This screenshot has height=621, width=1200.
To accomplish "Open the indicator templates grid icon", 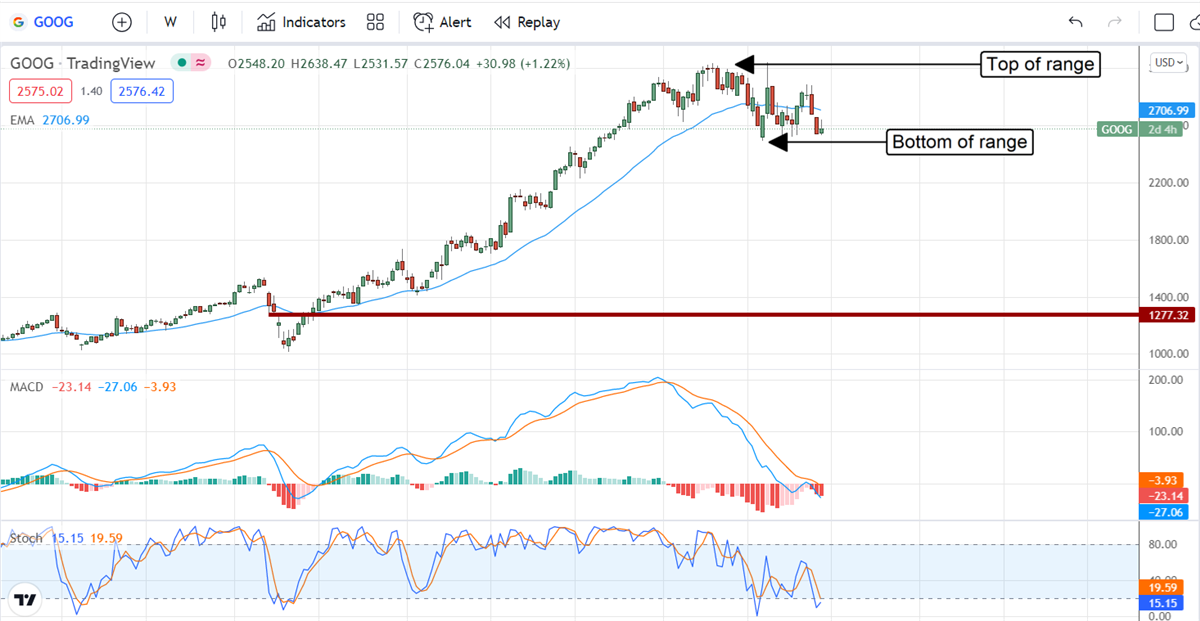I will coord(376,22).
